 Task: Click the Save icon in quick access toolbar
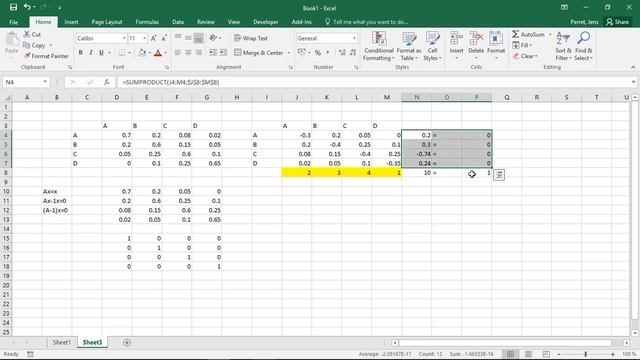tap(13, 7)
